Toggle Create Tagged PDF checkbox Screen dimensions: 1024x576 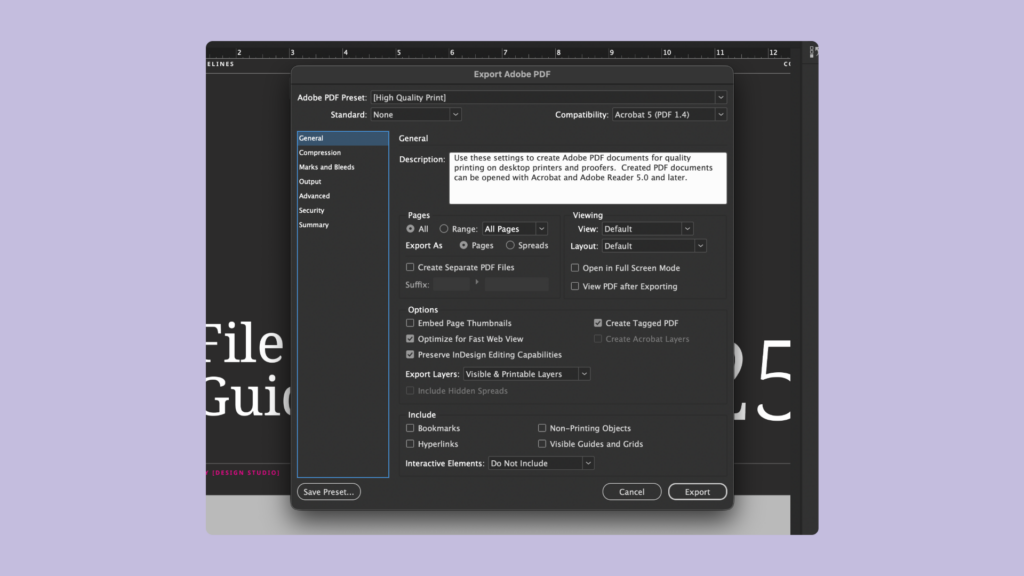(x=598, y=323)
